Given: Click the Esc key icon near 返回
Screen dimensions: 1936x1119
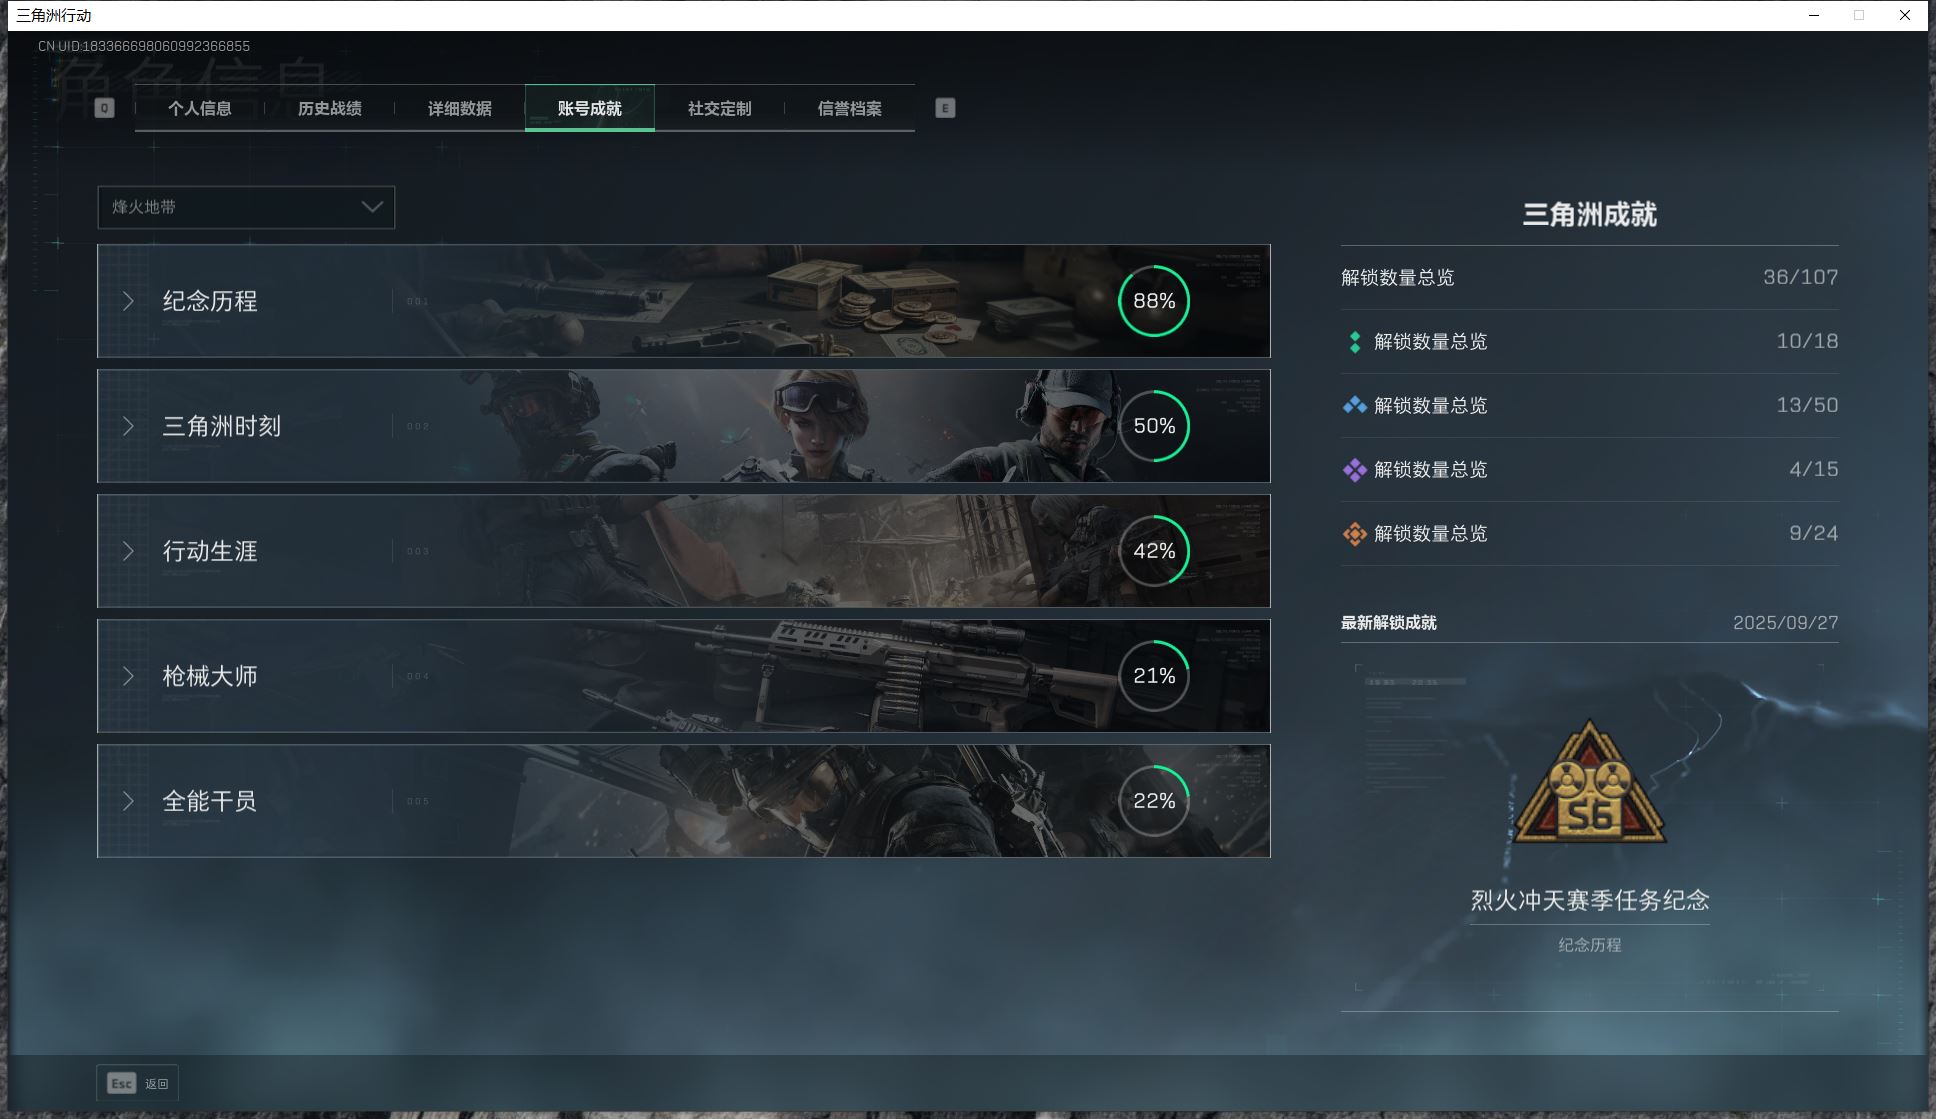Looking at the screenshot, I should 120,1083.
